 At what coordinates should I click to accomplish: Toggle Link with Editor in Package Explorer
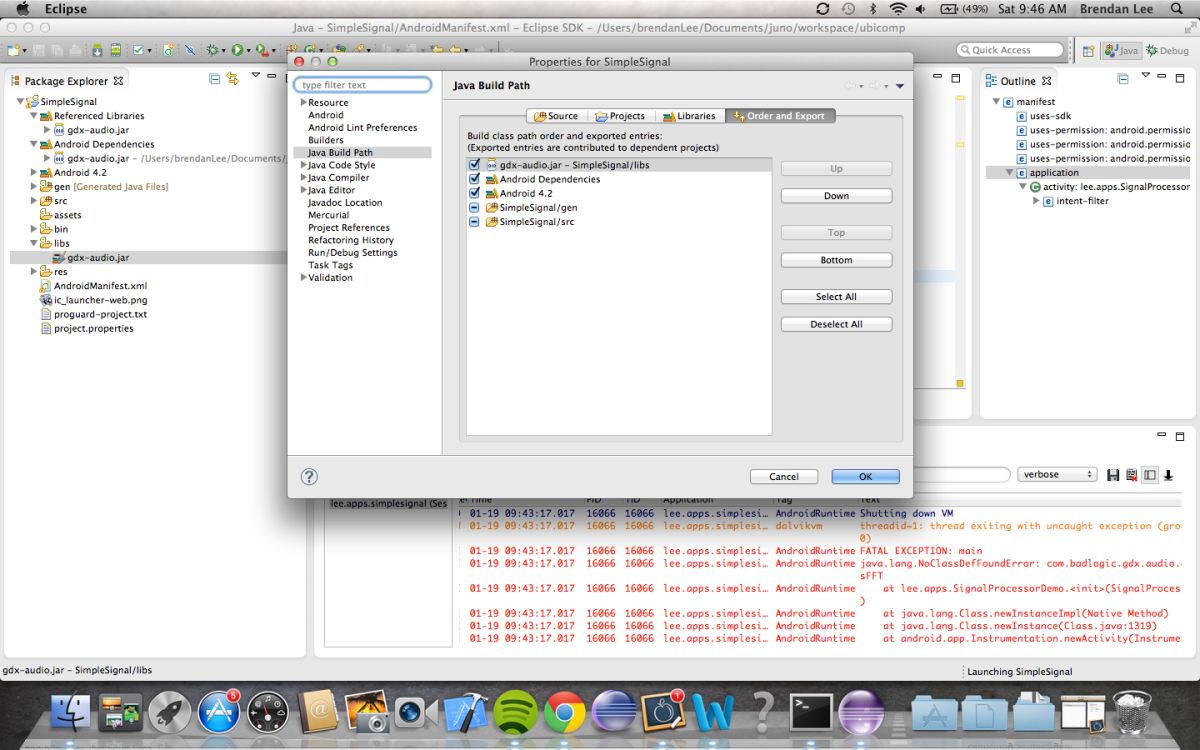pyautogui.click(x=232, y=79)
